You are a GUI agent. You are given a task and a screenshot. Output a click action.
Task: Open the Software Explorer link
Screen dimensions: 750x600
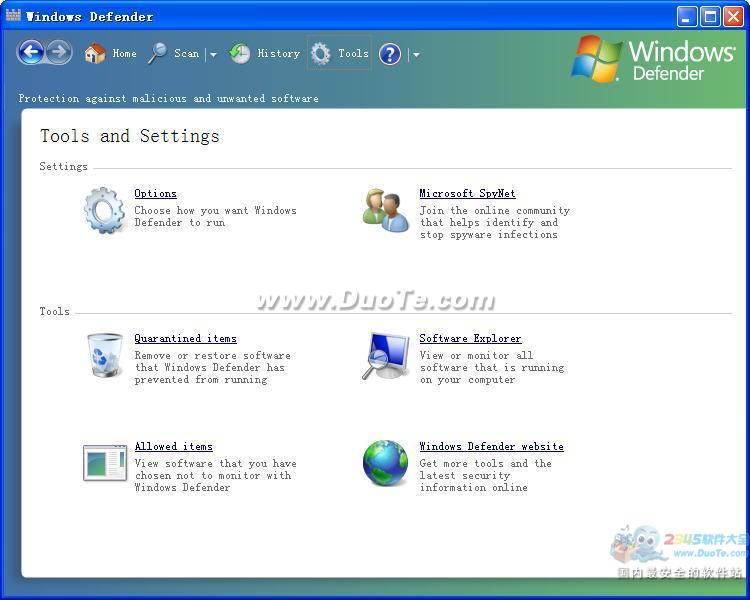tap(470, 339)
